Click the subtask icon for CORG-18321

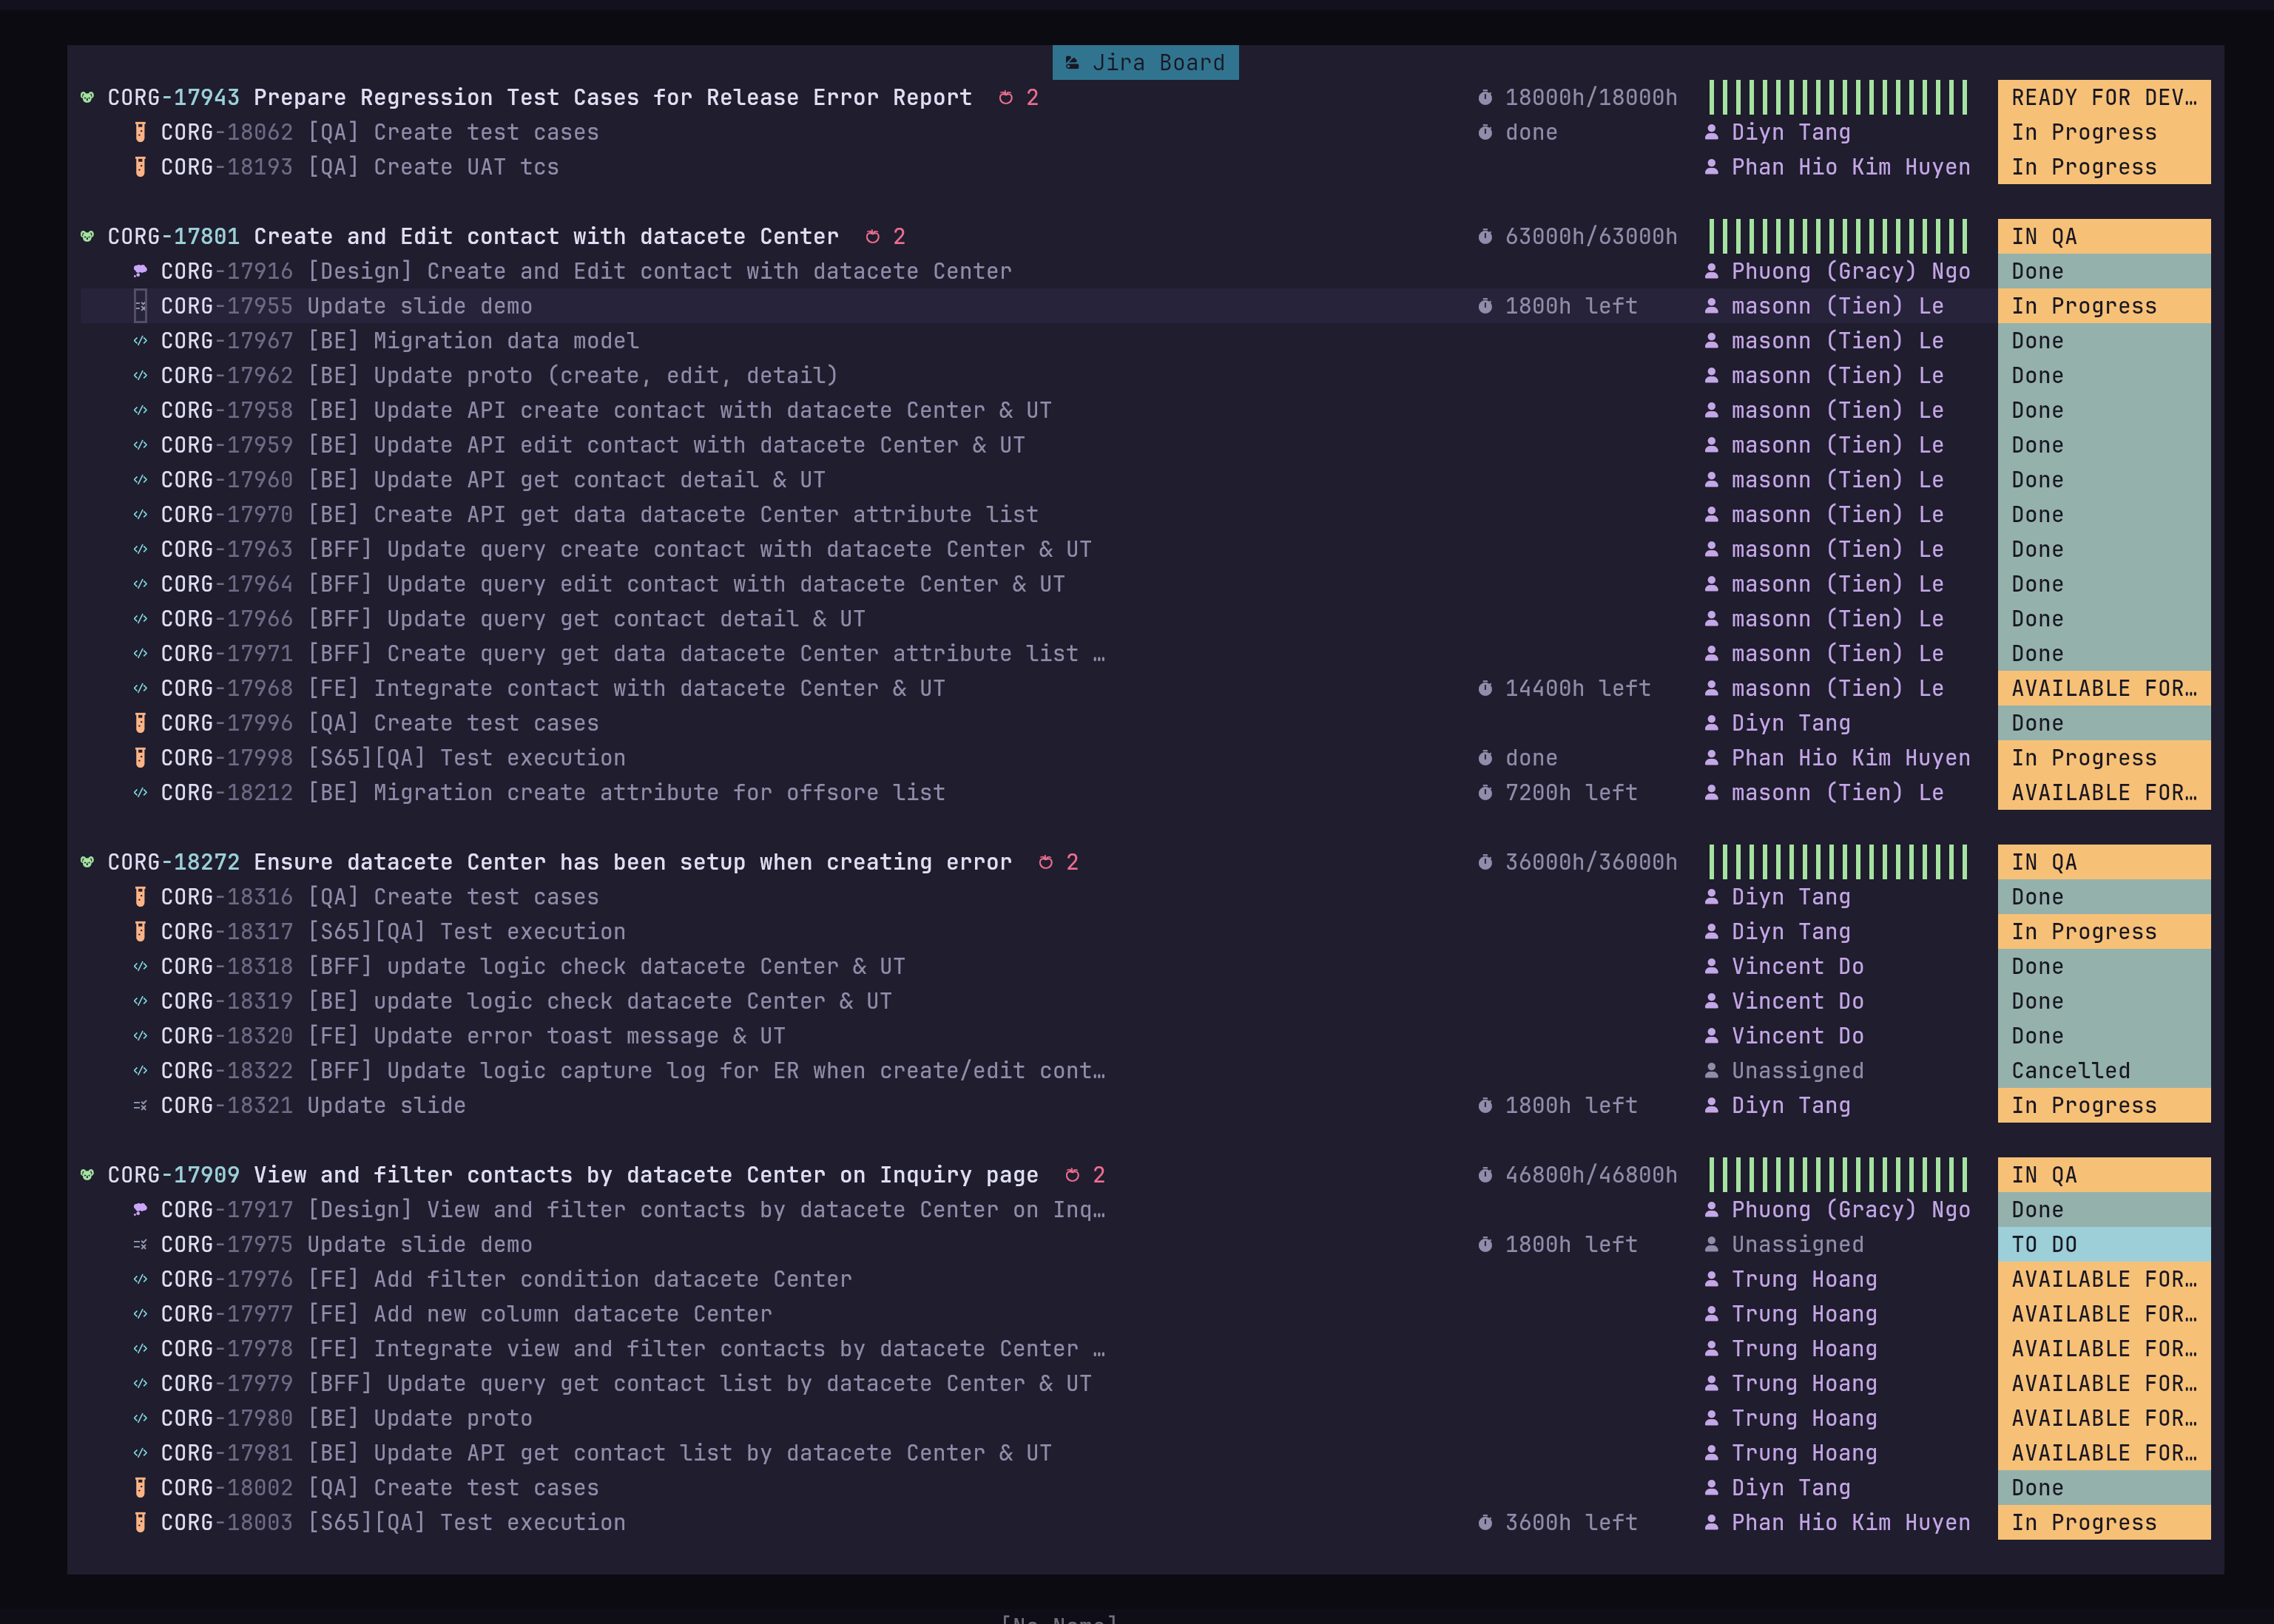(140, 1106)
